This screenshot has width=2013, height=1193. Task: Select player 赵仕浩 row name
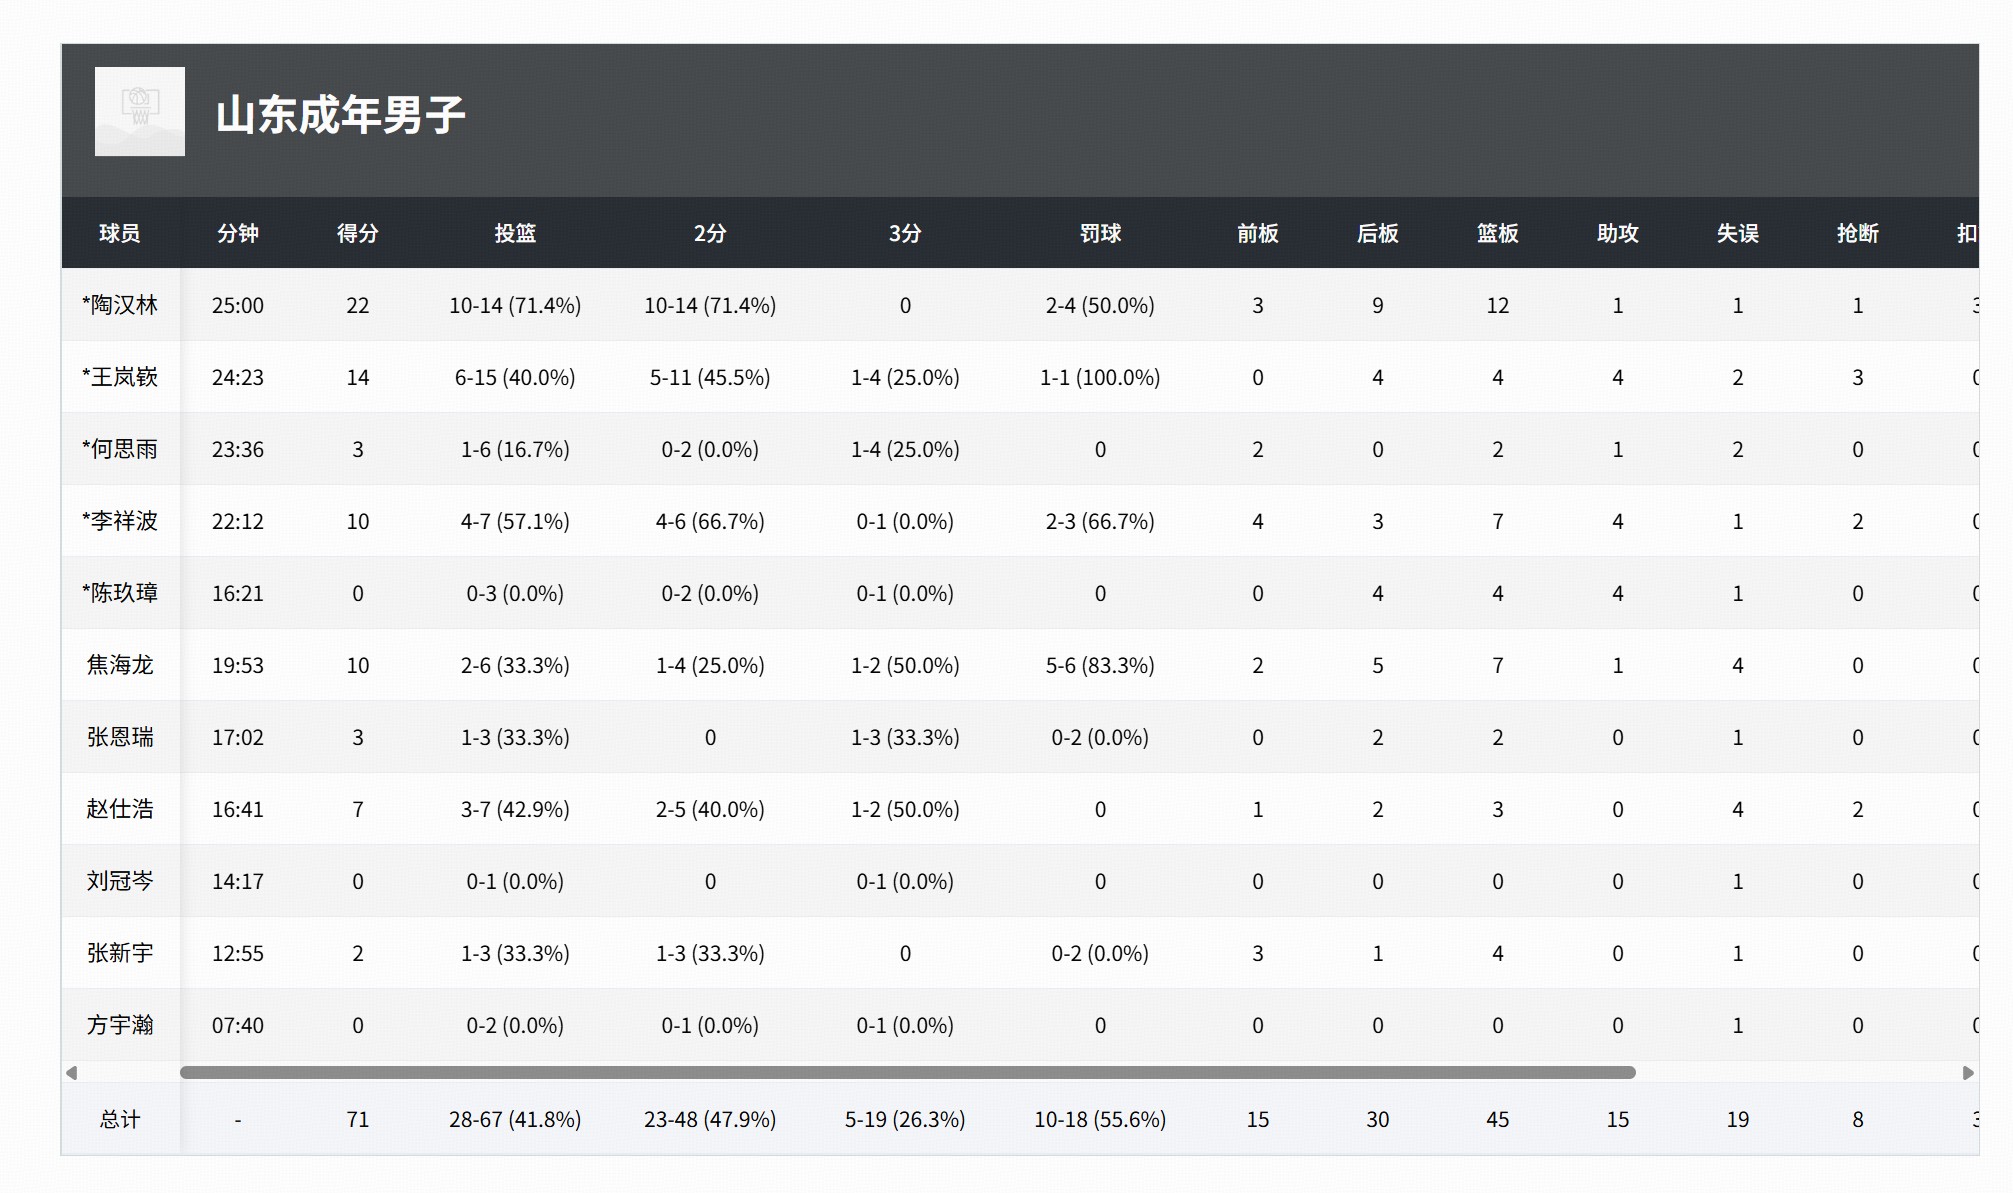click(x=120, y=809)
